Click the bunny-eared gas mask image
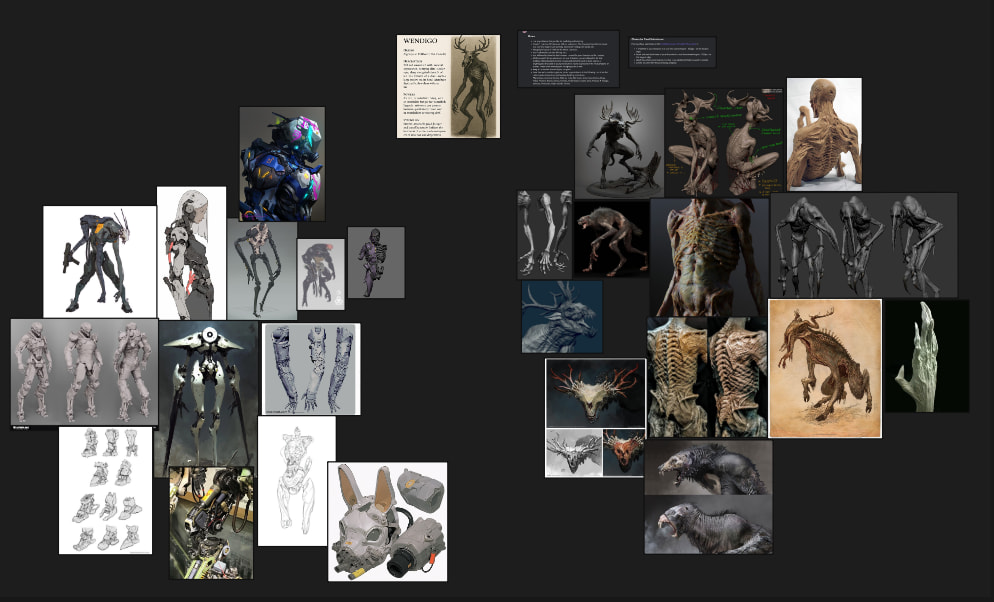Viewport: 994px width, 602px height. [387, 521]
